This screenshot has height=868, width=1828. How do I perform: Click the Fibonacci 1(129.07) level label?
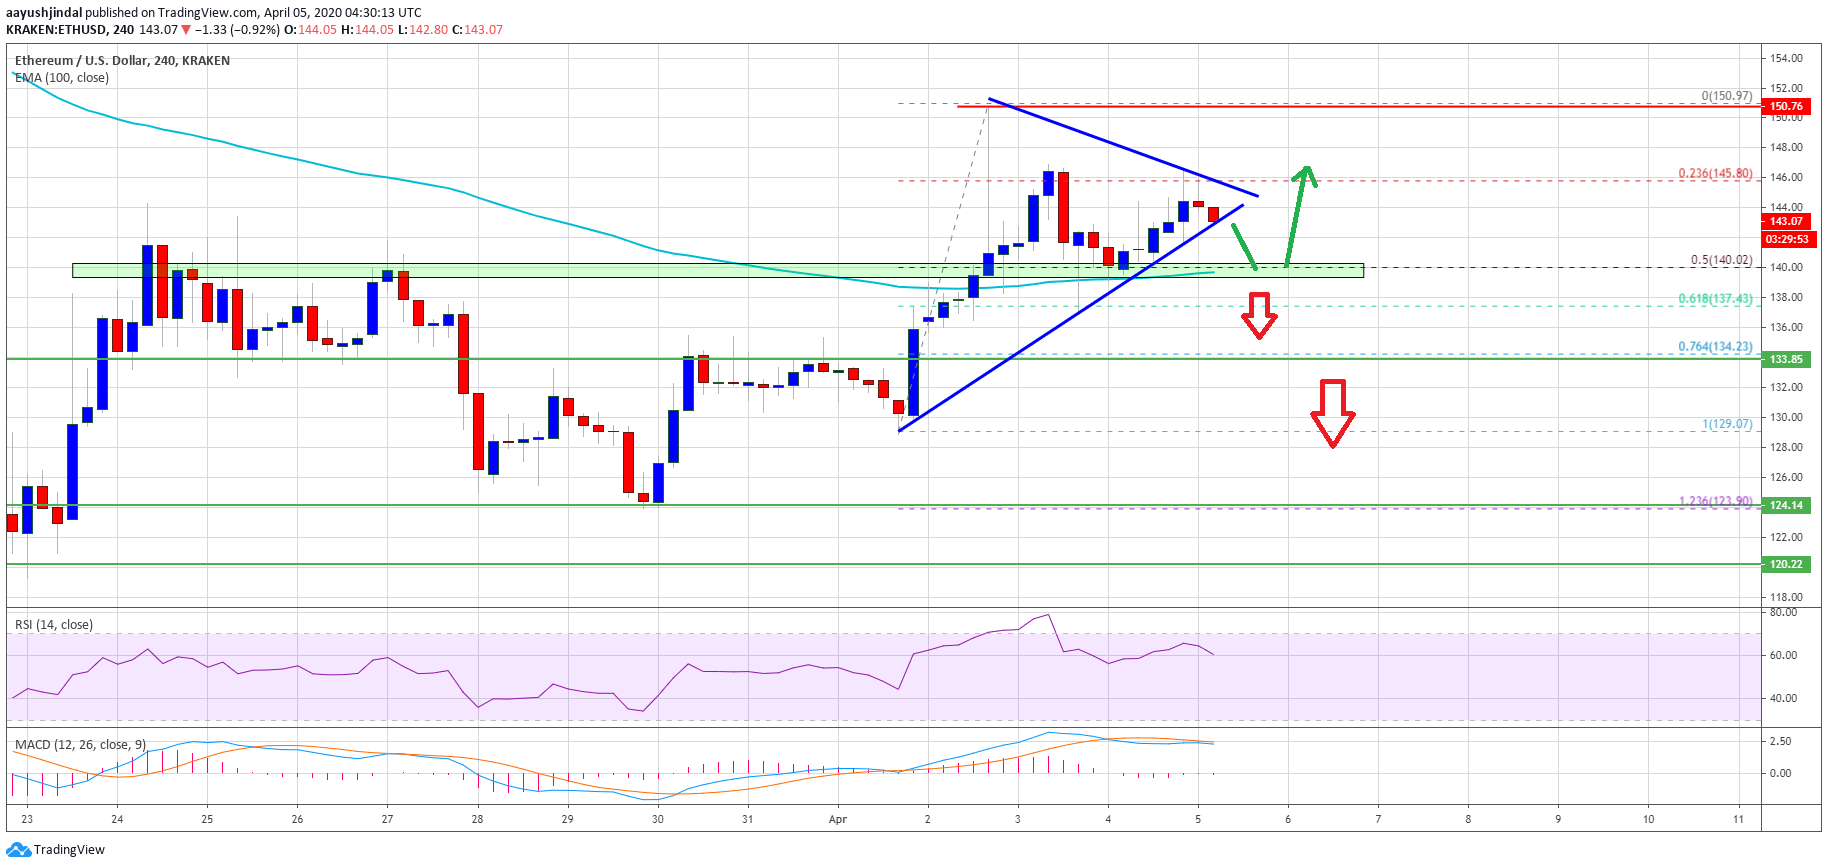tap(1727, 425)
